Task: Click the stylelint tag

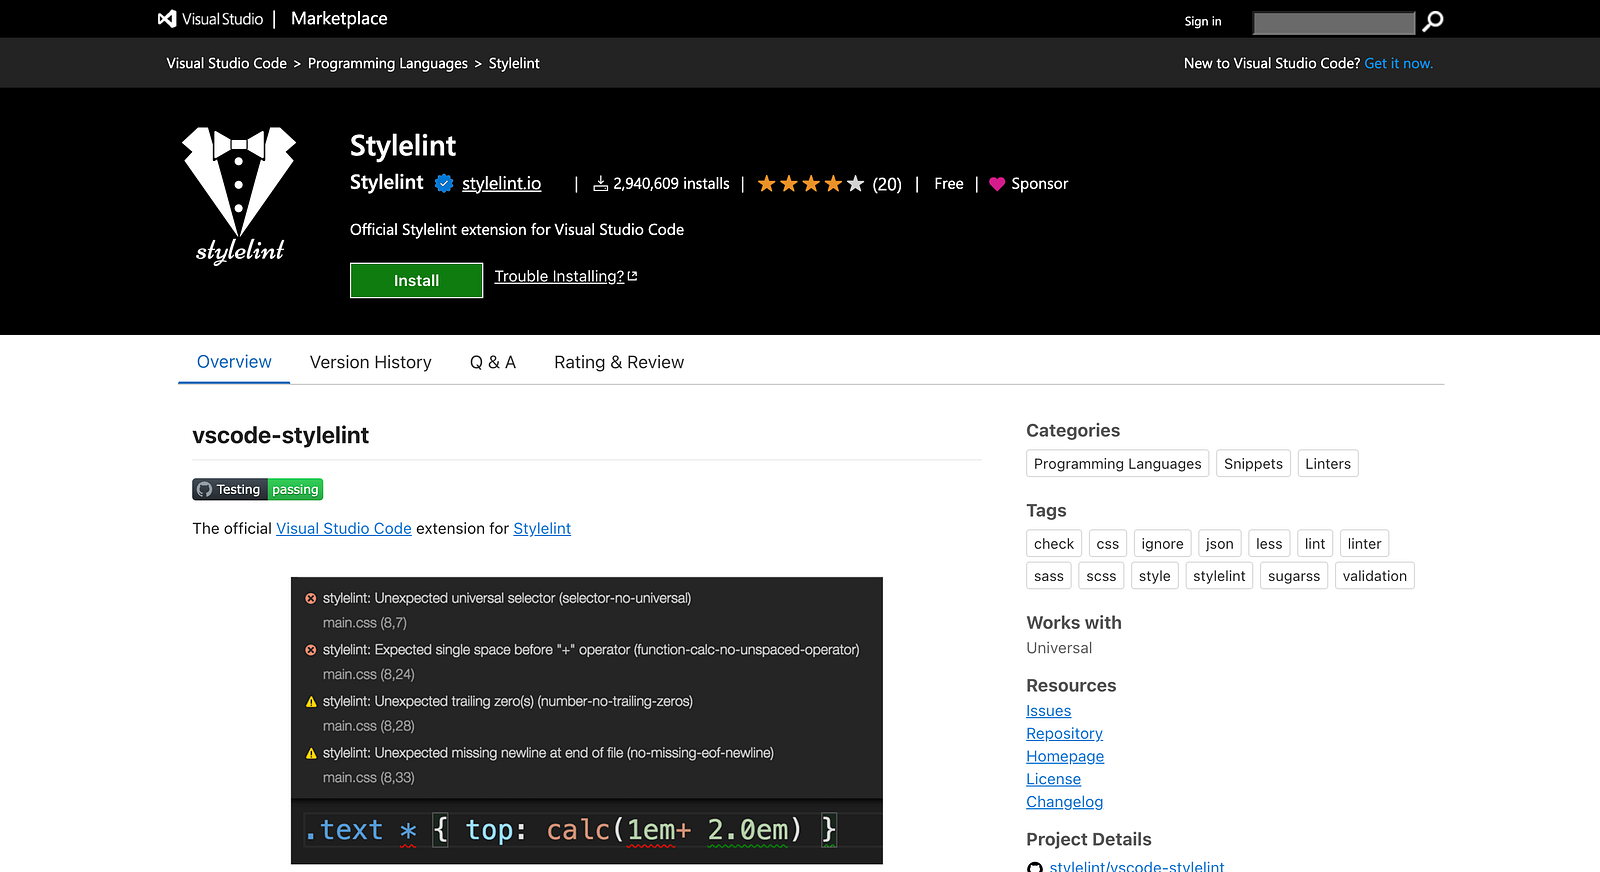Action: pyautogui.click(x=1220, y=576)
